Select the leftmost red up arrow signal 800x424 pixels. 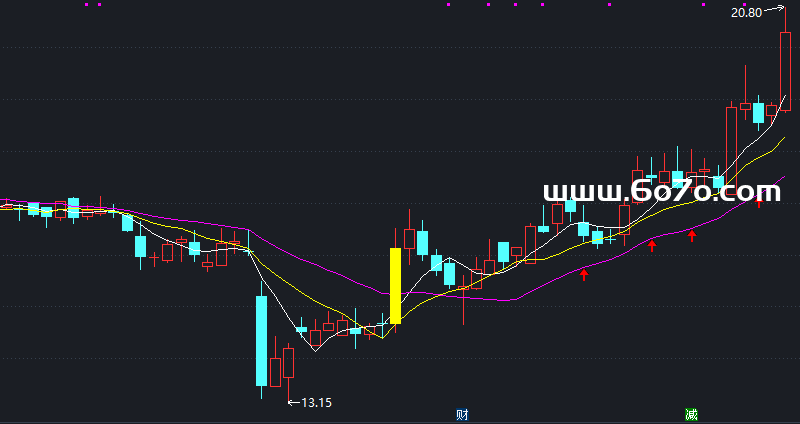pyautogui.click(x=585, y=273)
